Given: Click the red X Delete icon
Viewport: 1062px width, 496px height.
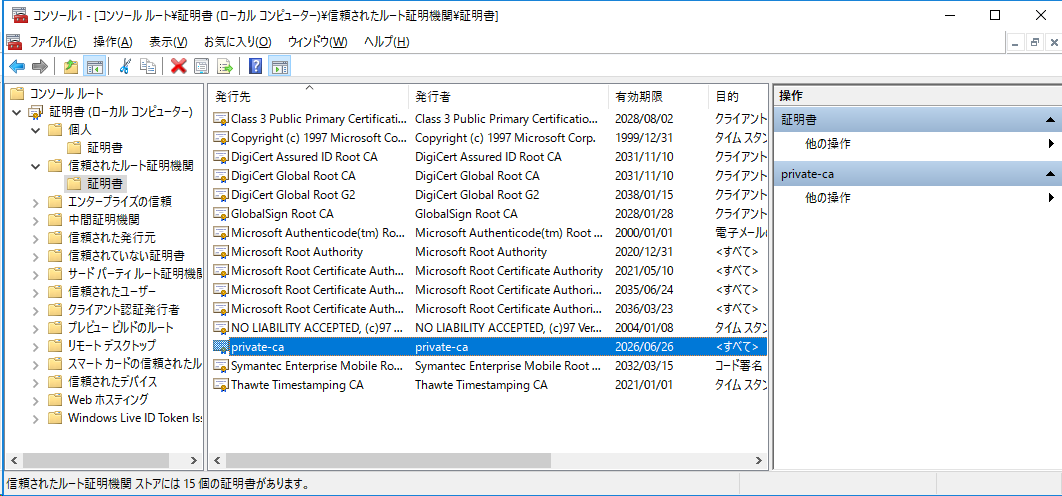Looking at the screenshot, I should pyautogui.click(x=179, y=66).
